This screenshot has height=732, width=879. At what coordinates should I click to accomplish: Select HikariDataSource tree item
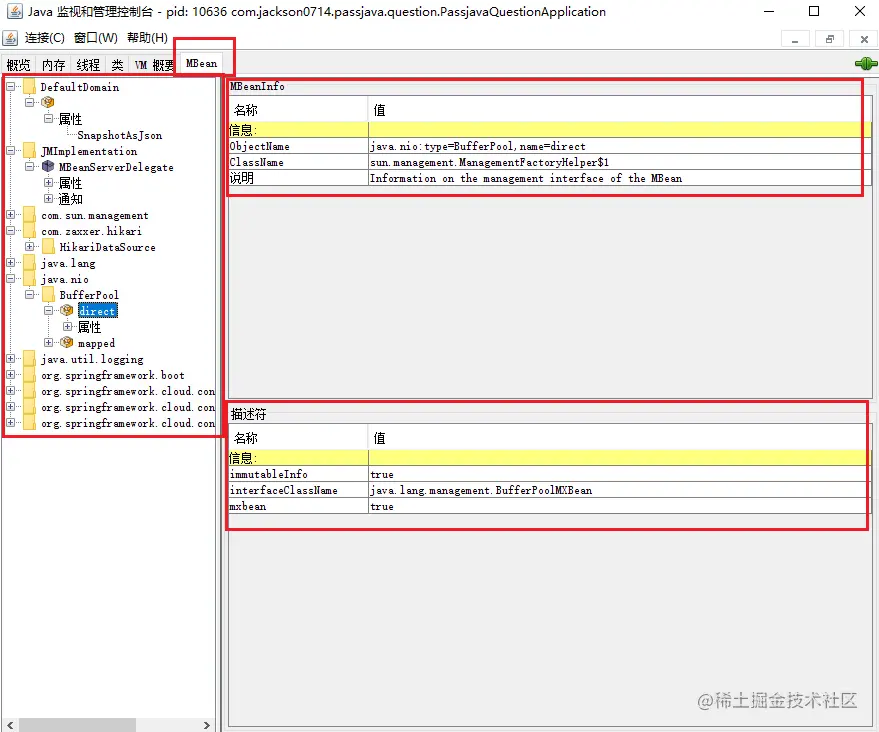coord(108,247)
